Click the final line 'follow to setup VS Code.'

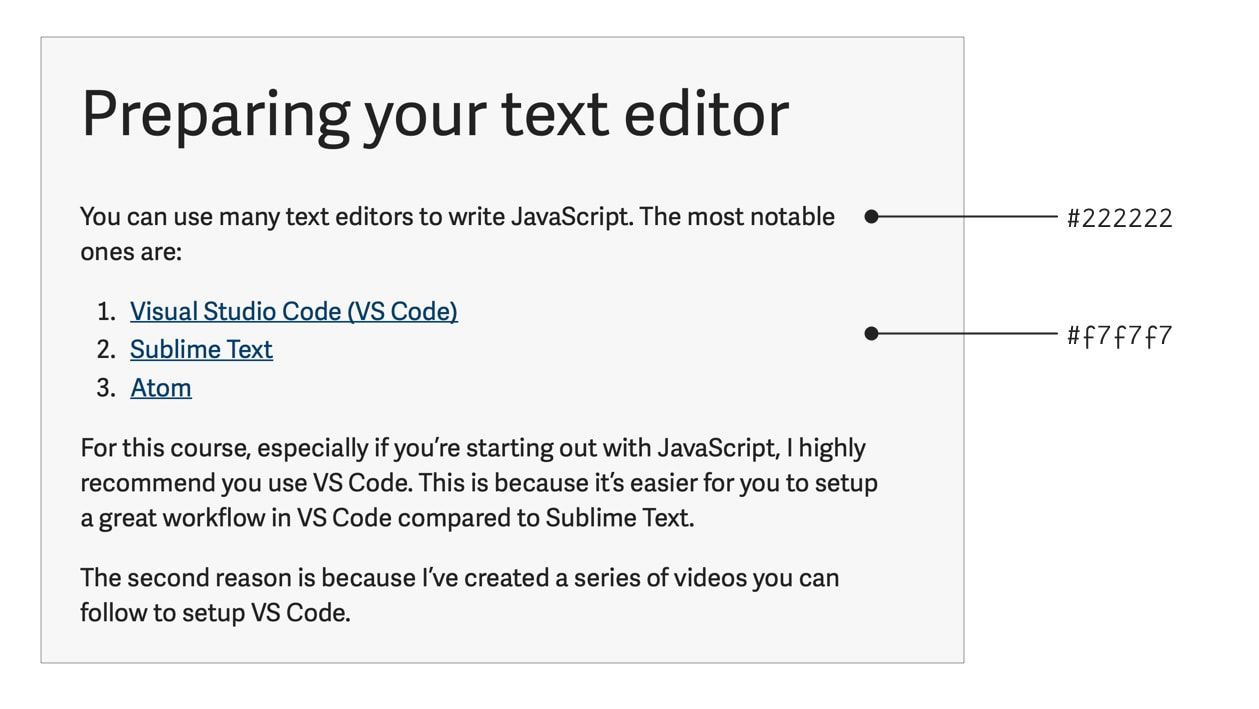[x=215, y=612]
